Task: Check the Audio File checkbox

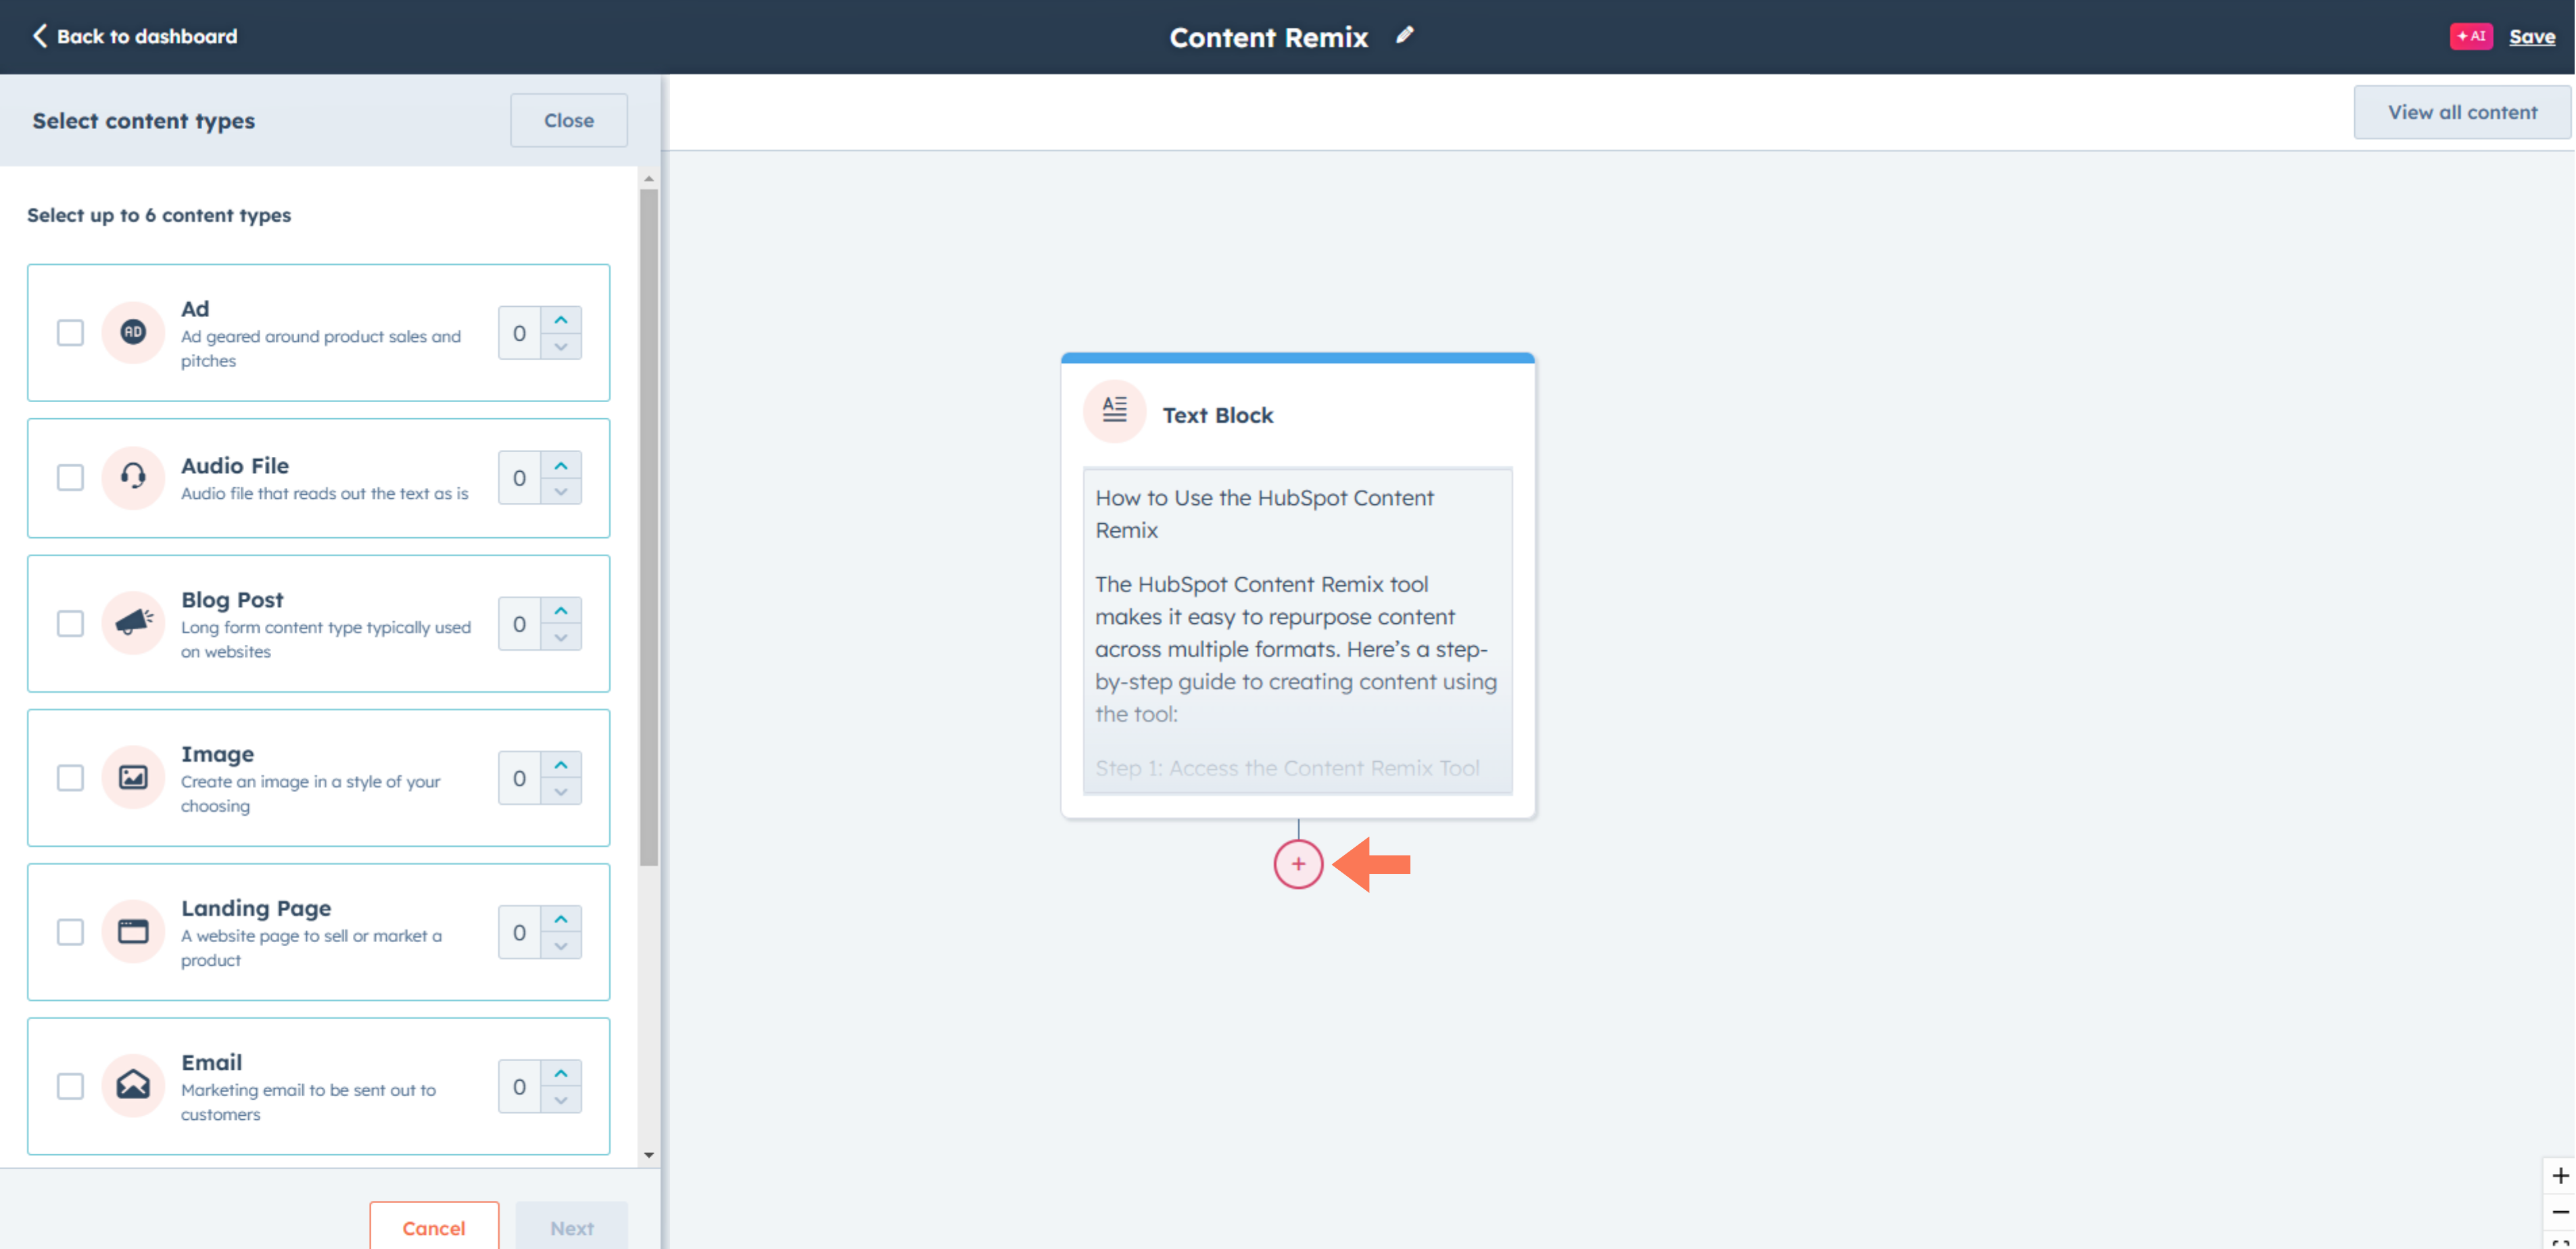Action: [x=70, y=477]
